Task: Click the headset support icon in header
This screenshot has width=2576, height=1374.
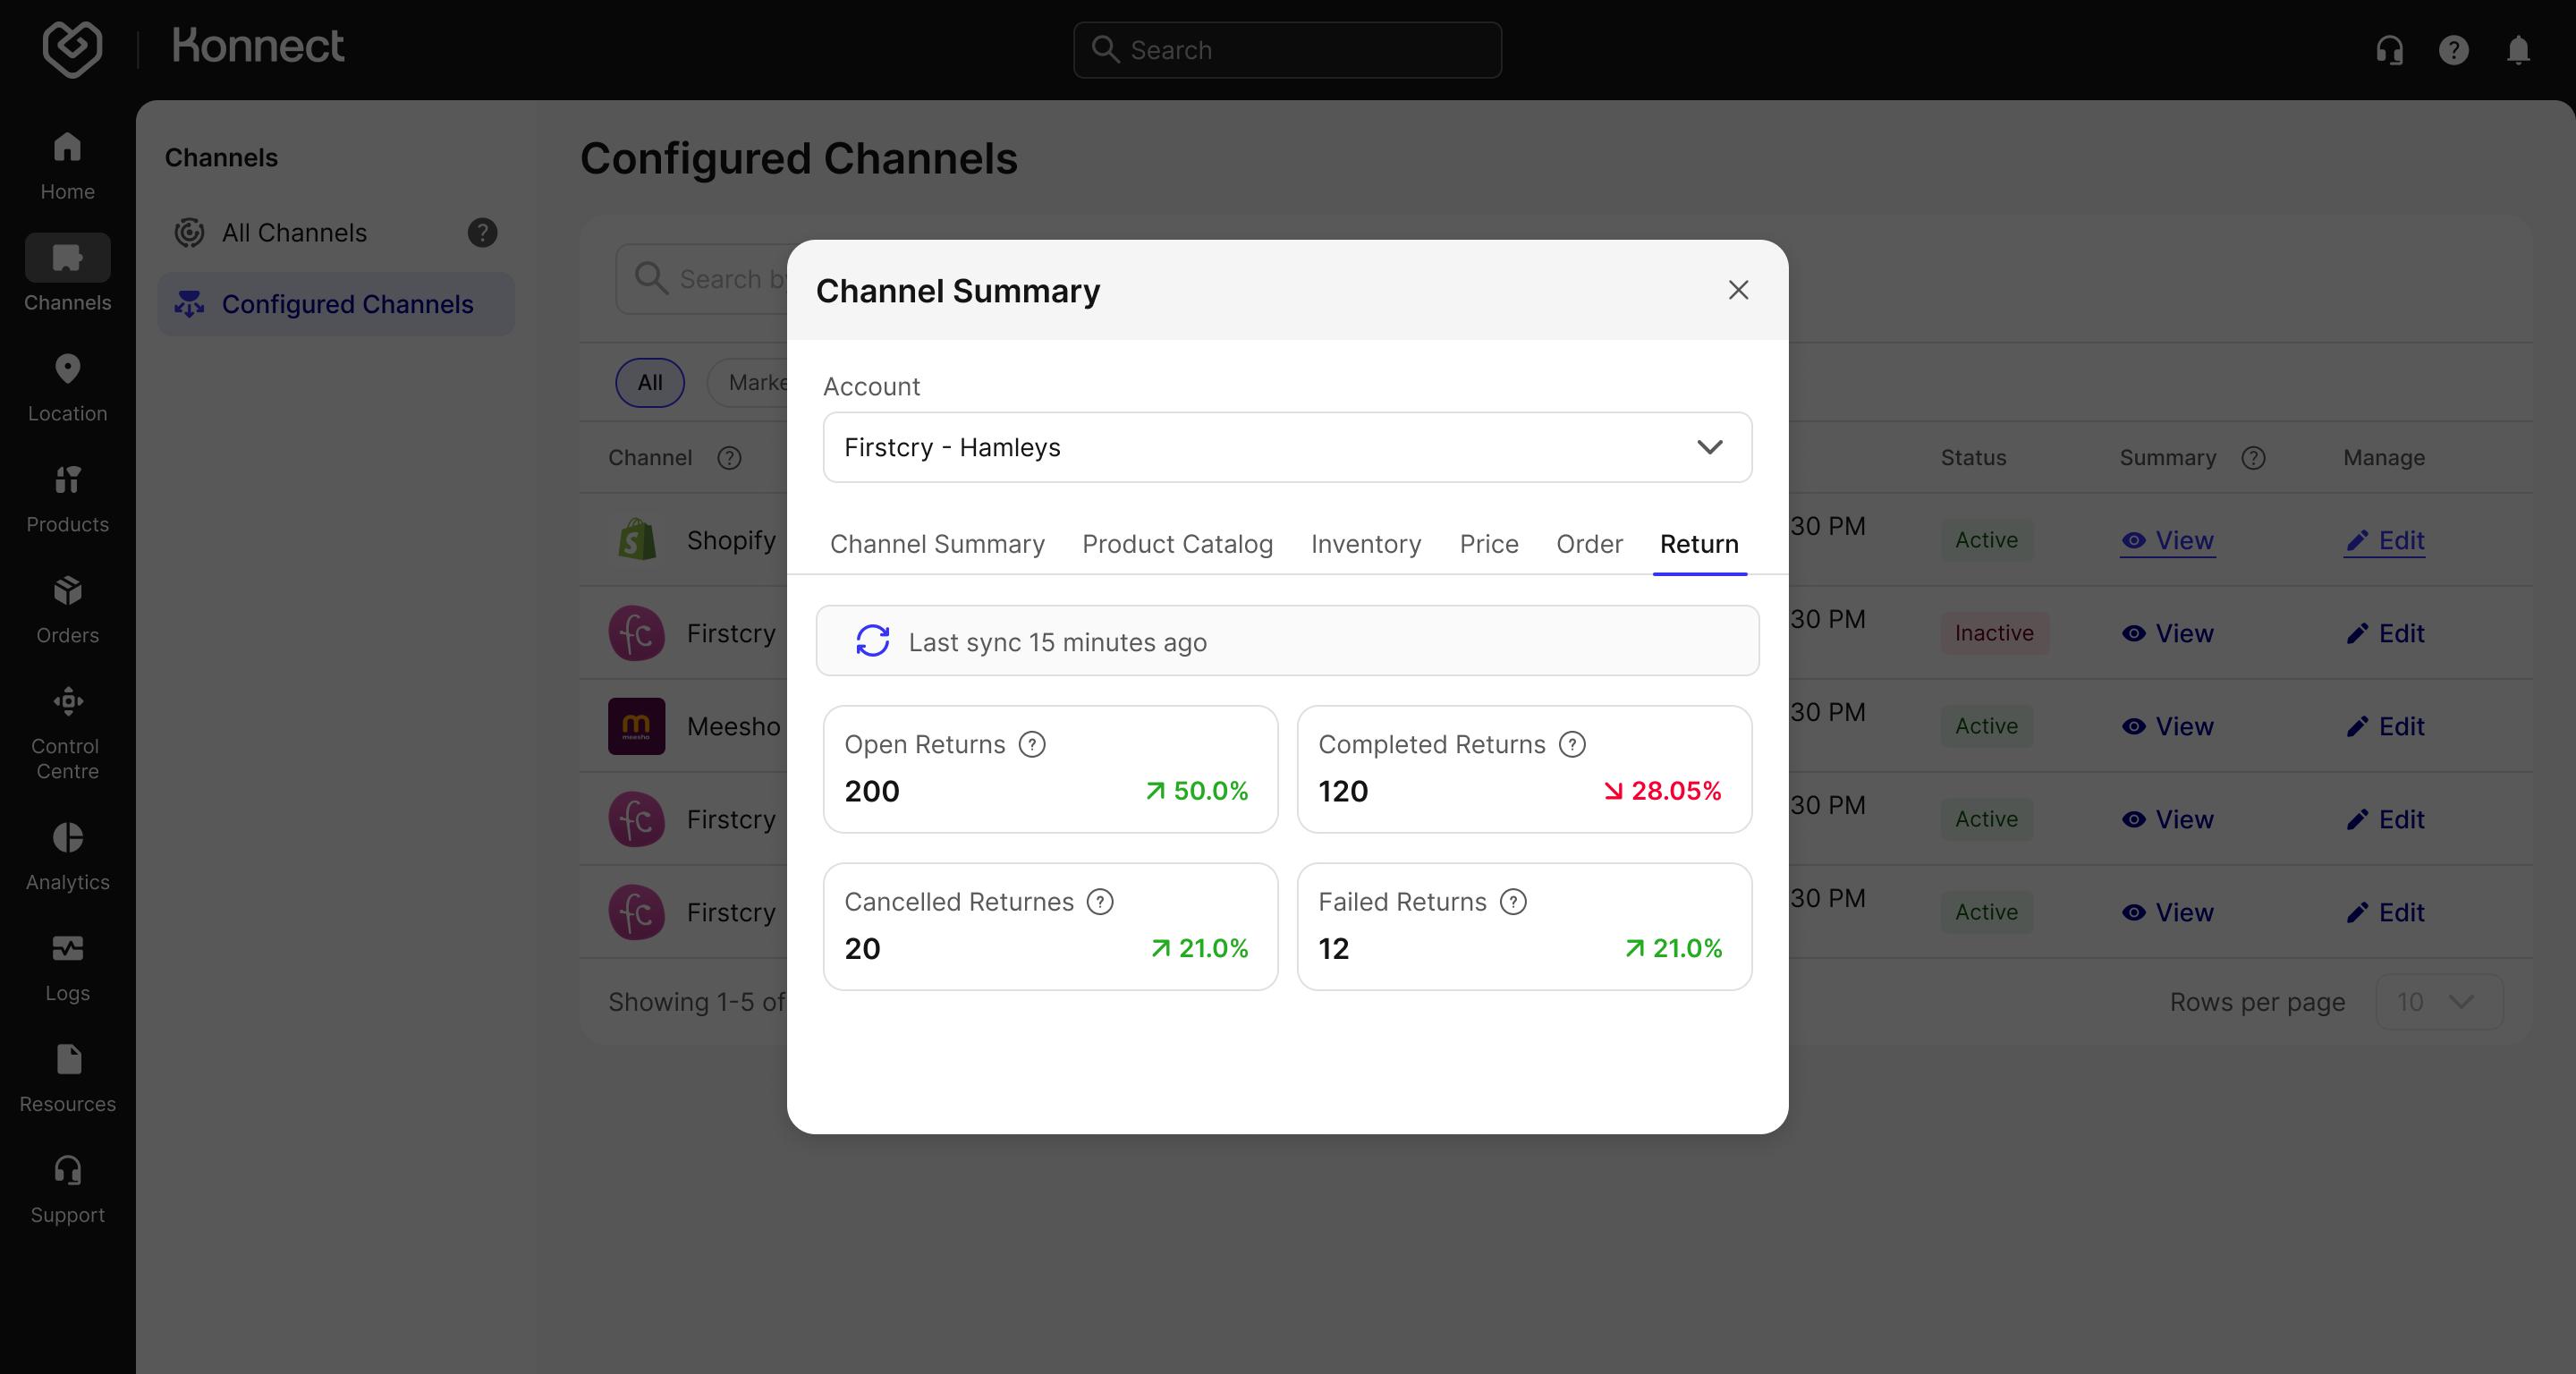Action: (x=2389, y=50)
